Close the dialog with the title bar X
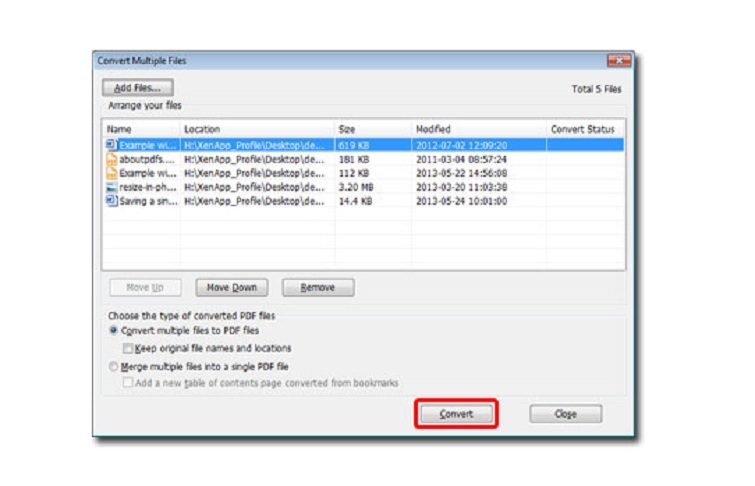This screenshot has height=486, width=755. click(x=618, y=61)
